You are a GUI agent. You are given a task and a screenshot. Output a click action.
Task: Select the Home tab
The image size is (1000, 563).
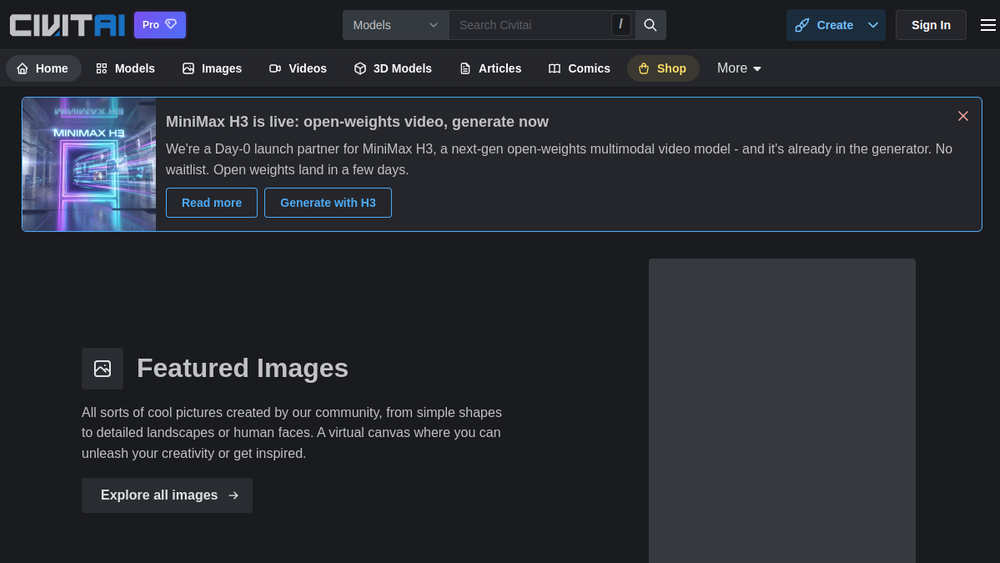[x=43, y=68]
